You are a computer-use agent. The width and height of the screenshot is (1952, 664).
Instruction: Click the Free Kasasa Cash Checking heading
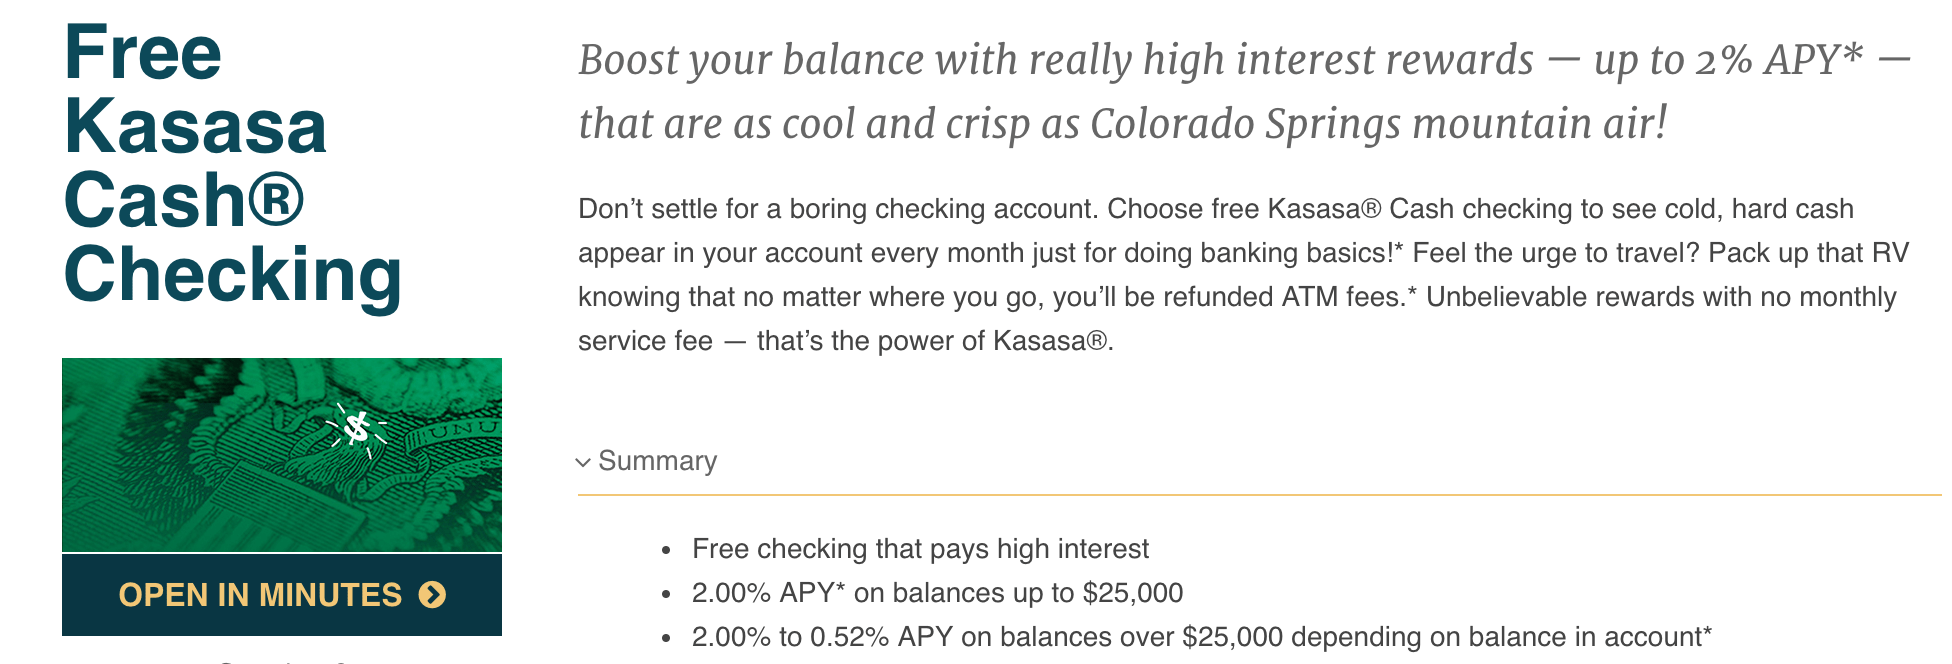(232, 163)
